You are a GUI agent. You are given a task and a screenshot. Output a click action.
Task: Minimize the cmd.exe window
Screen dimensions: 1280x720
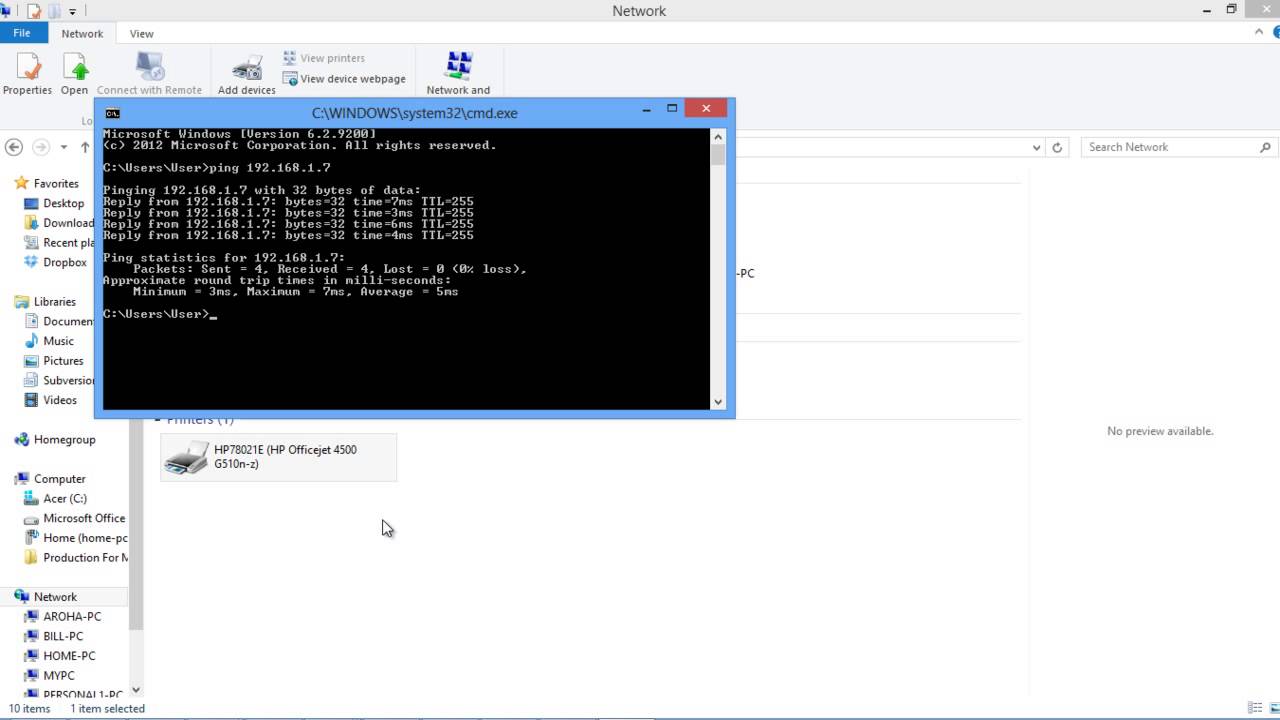coord(647,109)
